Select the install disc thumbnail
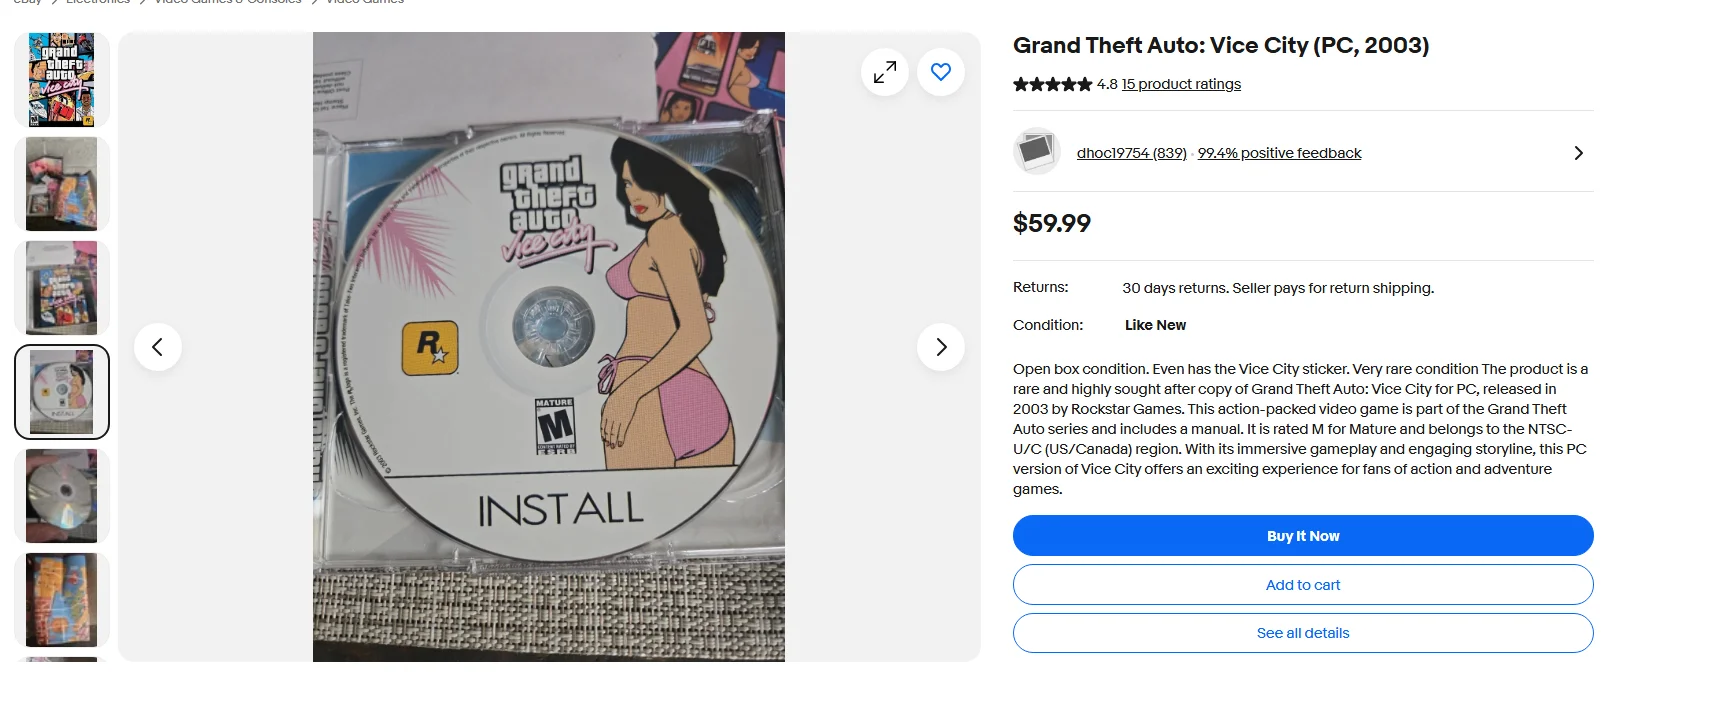 62,392
